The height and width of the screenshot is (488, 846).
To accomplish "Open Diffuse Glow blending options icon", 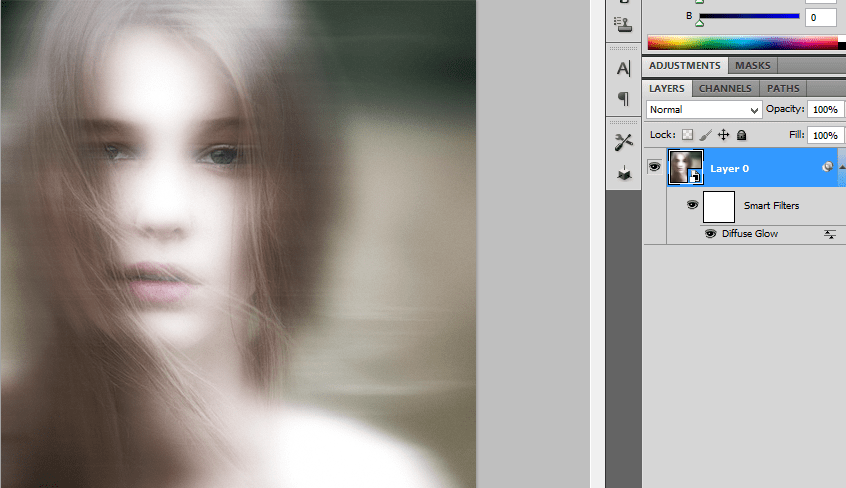I will [829, 233].
